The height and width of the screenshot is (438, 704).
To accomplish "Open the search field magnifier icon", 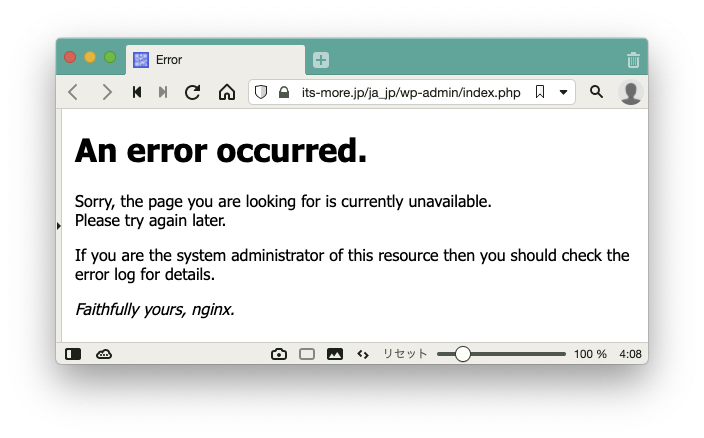I will click(x=596, y=92).
